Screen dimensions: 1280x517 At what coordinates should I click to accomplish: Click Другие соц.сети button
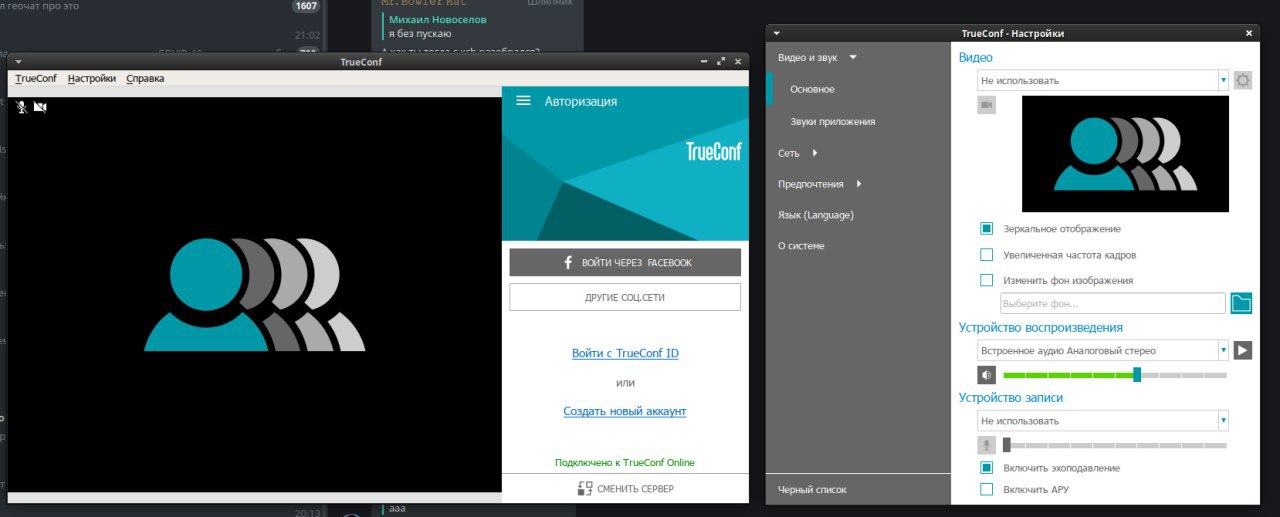(x=625, y=297)
